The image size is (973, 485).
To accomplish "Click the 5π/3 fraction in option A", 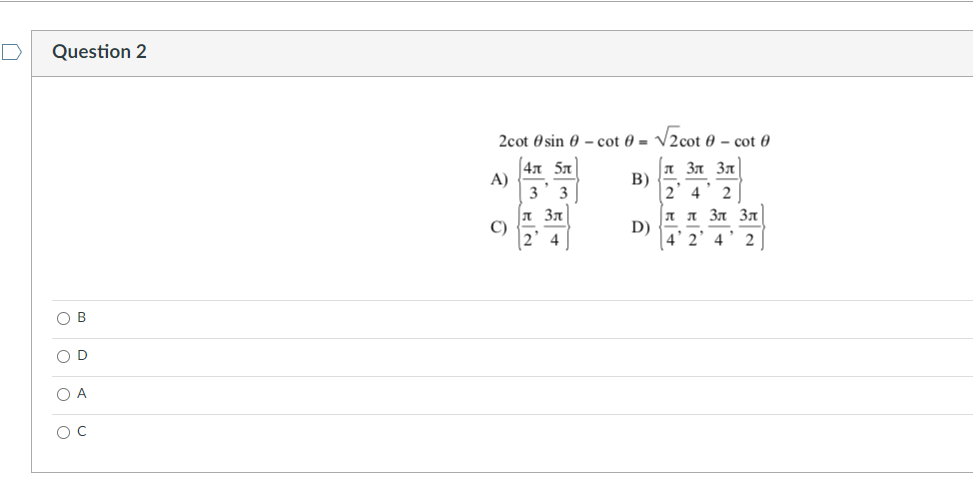I will point(563,180).
